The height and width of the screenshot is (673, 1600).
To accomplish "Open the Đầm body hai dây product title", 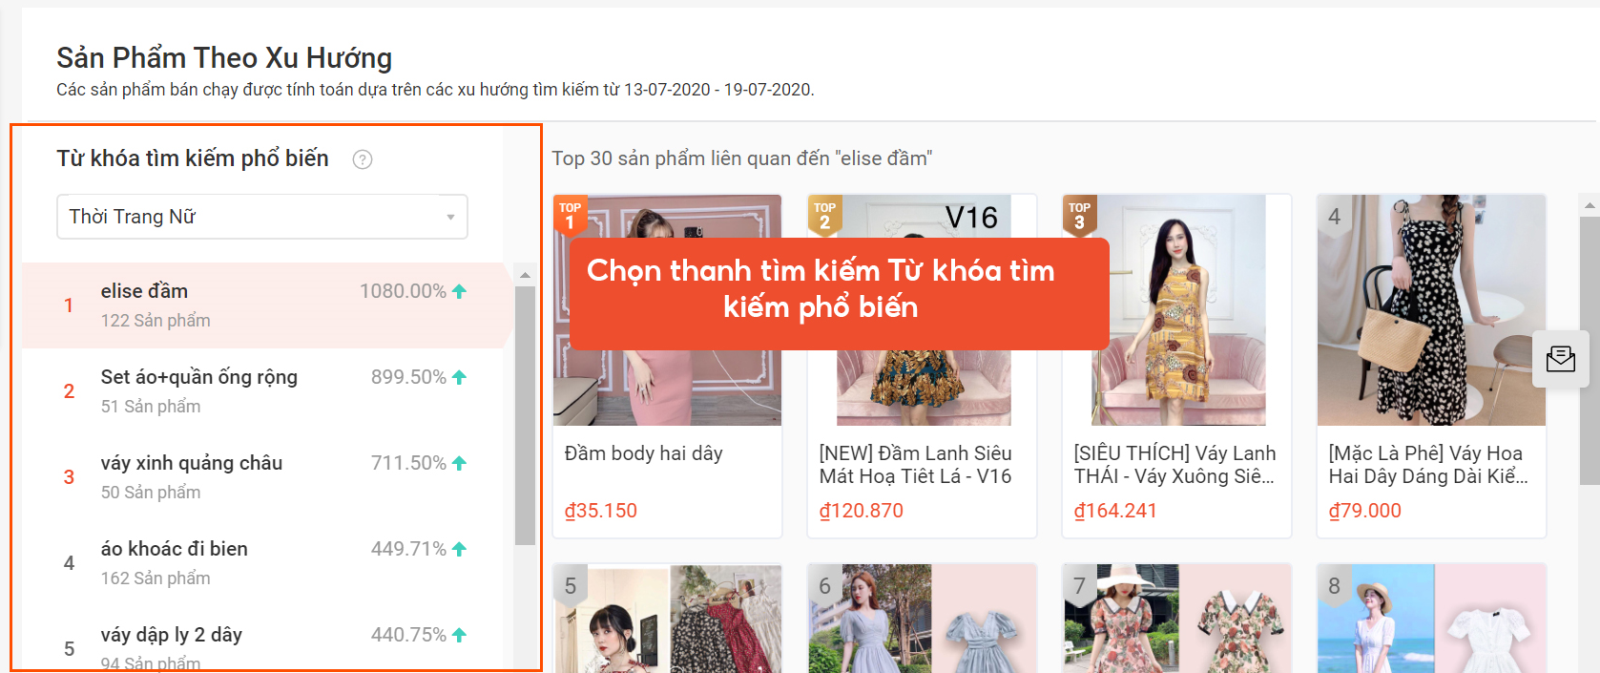I will coord(643,453).
